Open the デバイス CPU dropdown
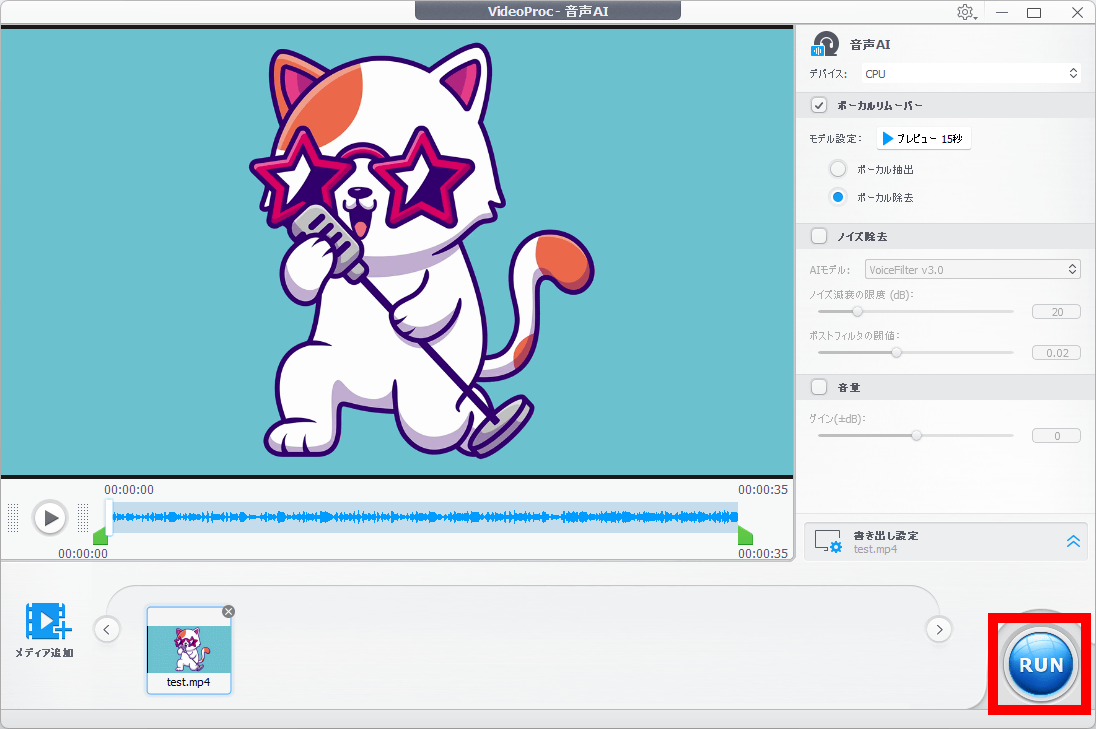This screenshot has width=1096, height=729. [971, 73]
